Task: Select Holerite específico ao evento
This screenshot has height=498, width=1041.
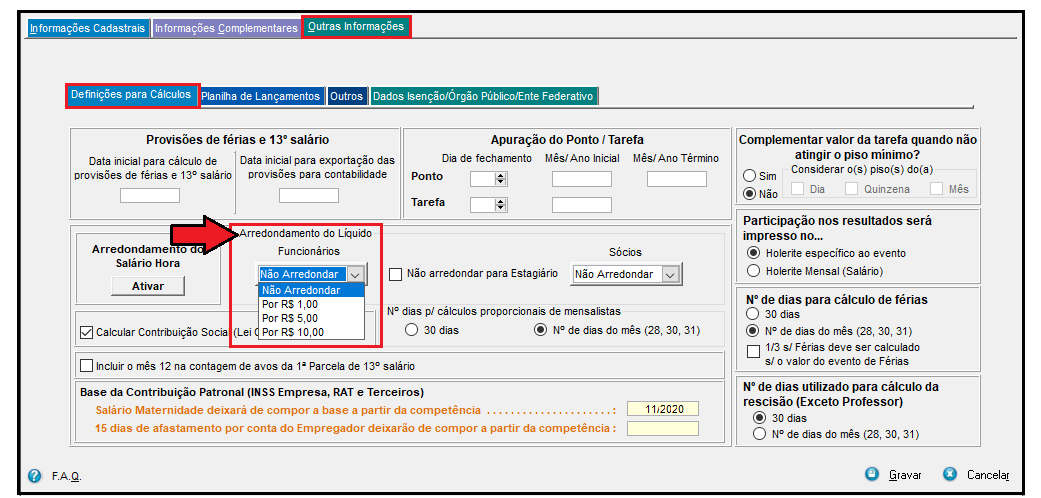Action: click(x=754, y=253)
